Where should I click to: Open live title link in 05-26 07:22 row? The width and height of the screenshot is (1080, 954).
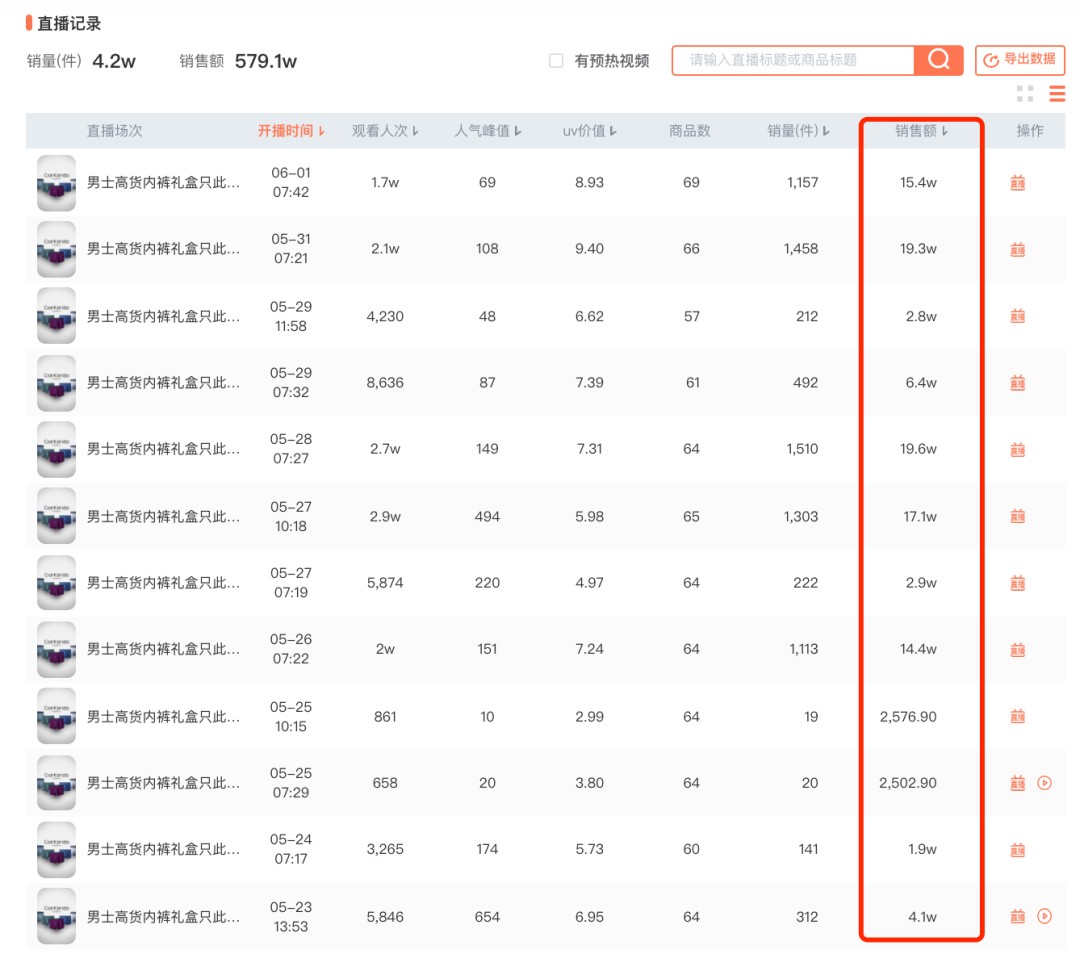point(163,649)
